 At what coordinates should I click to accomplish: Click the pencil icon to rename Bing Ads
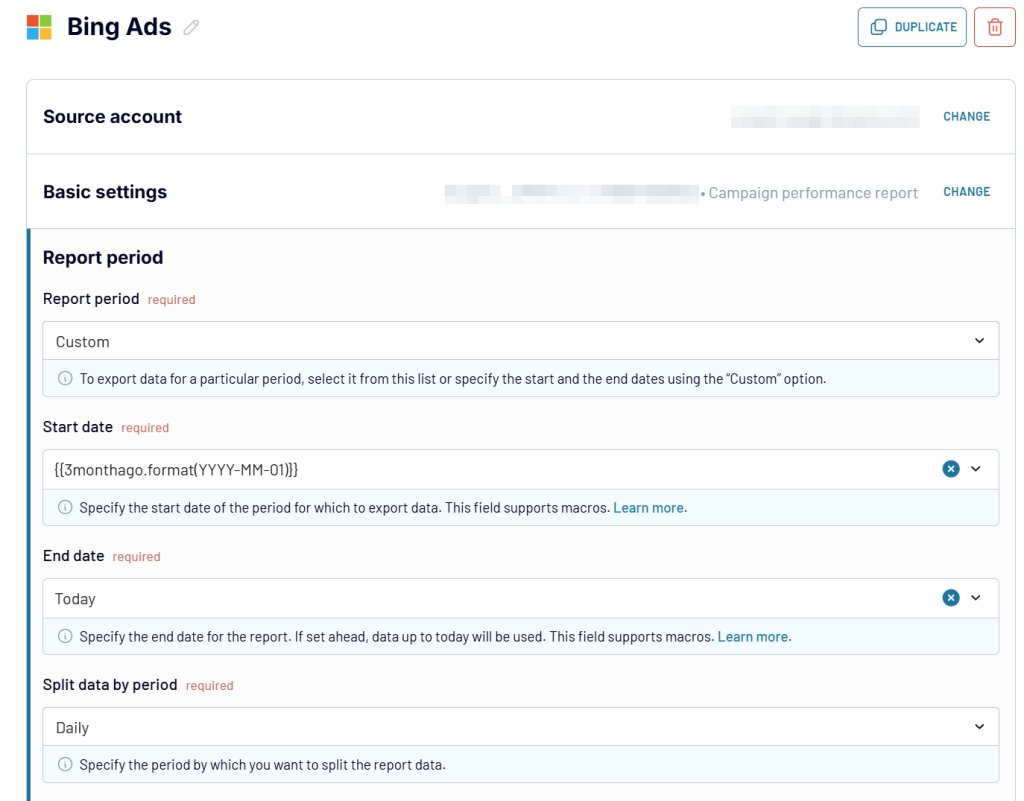pyautogui.click(x=191, y=27)
